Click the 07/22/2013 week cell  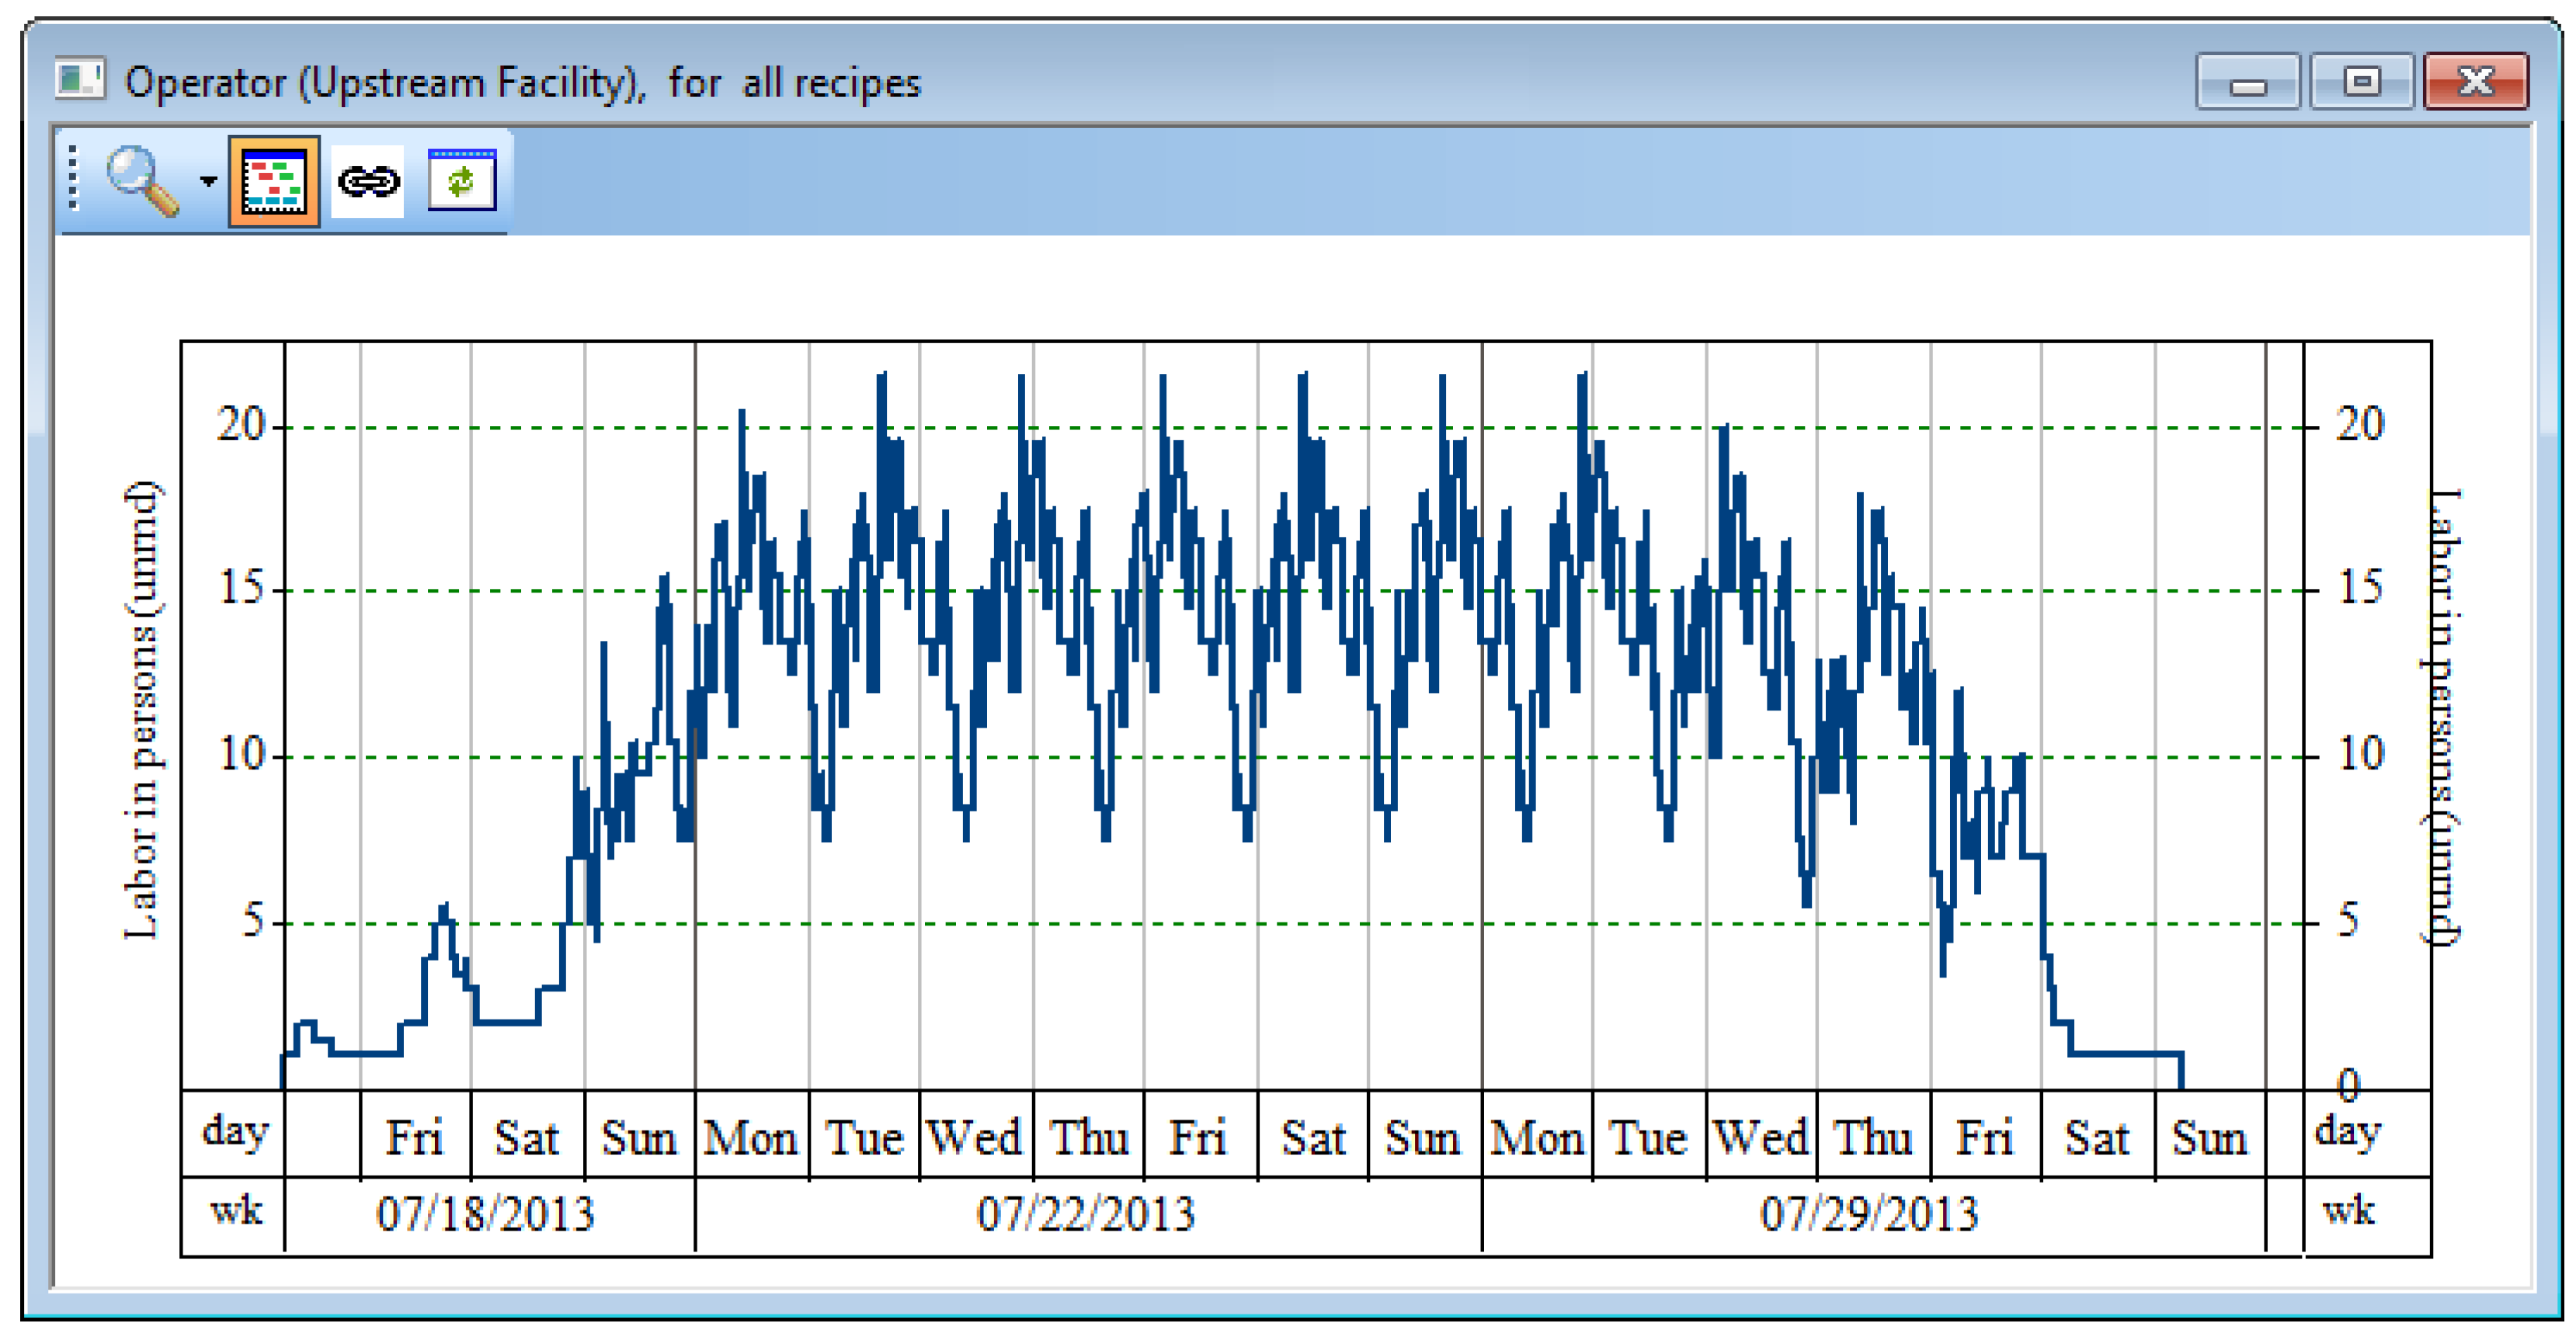1086,1214
